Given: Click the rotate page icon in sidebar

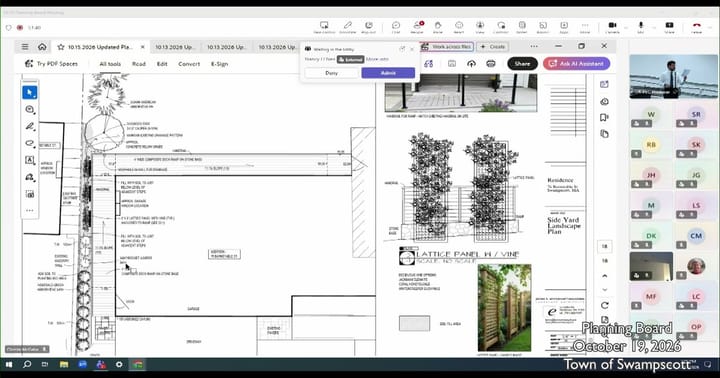Looking at the screenshot, I should 605,305.
